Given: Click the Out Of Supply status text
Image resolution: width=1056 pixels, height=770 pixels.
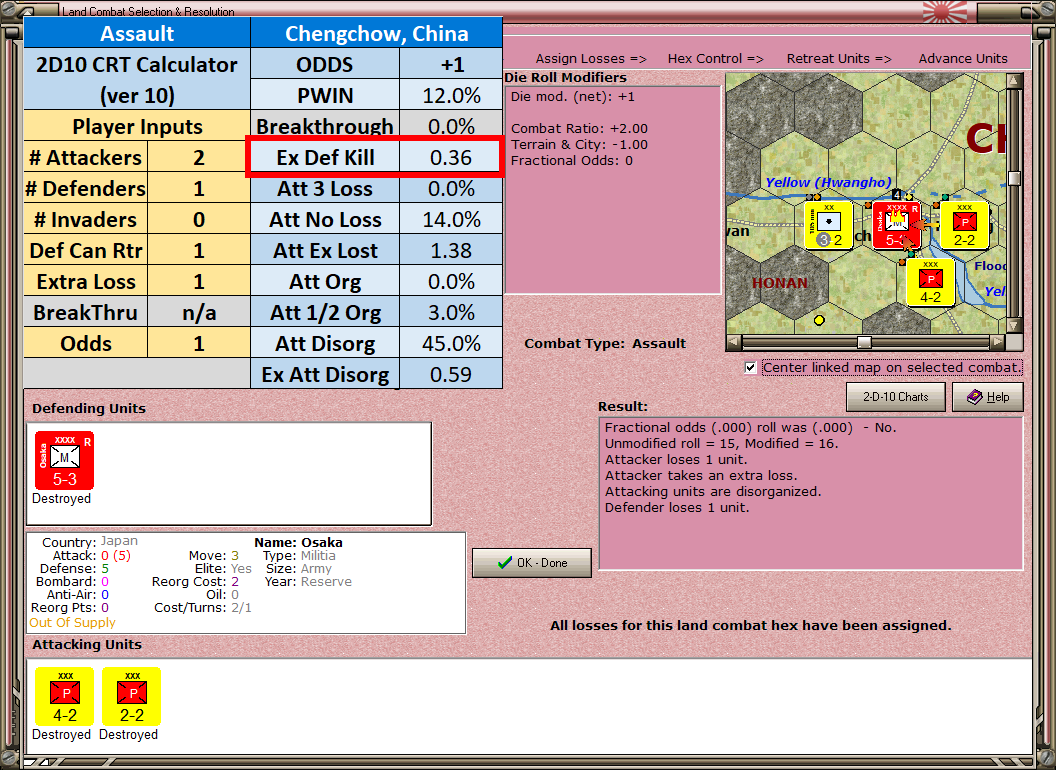Looking at the screenshot, I should [x=72, y=622].
